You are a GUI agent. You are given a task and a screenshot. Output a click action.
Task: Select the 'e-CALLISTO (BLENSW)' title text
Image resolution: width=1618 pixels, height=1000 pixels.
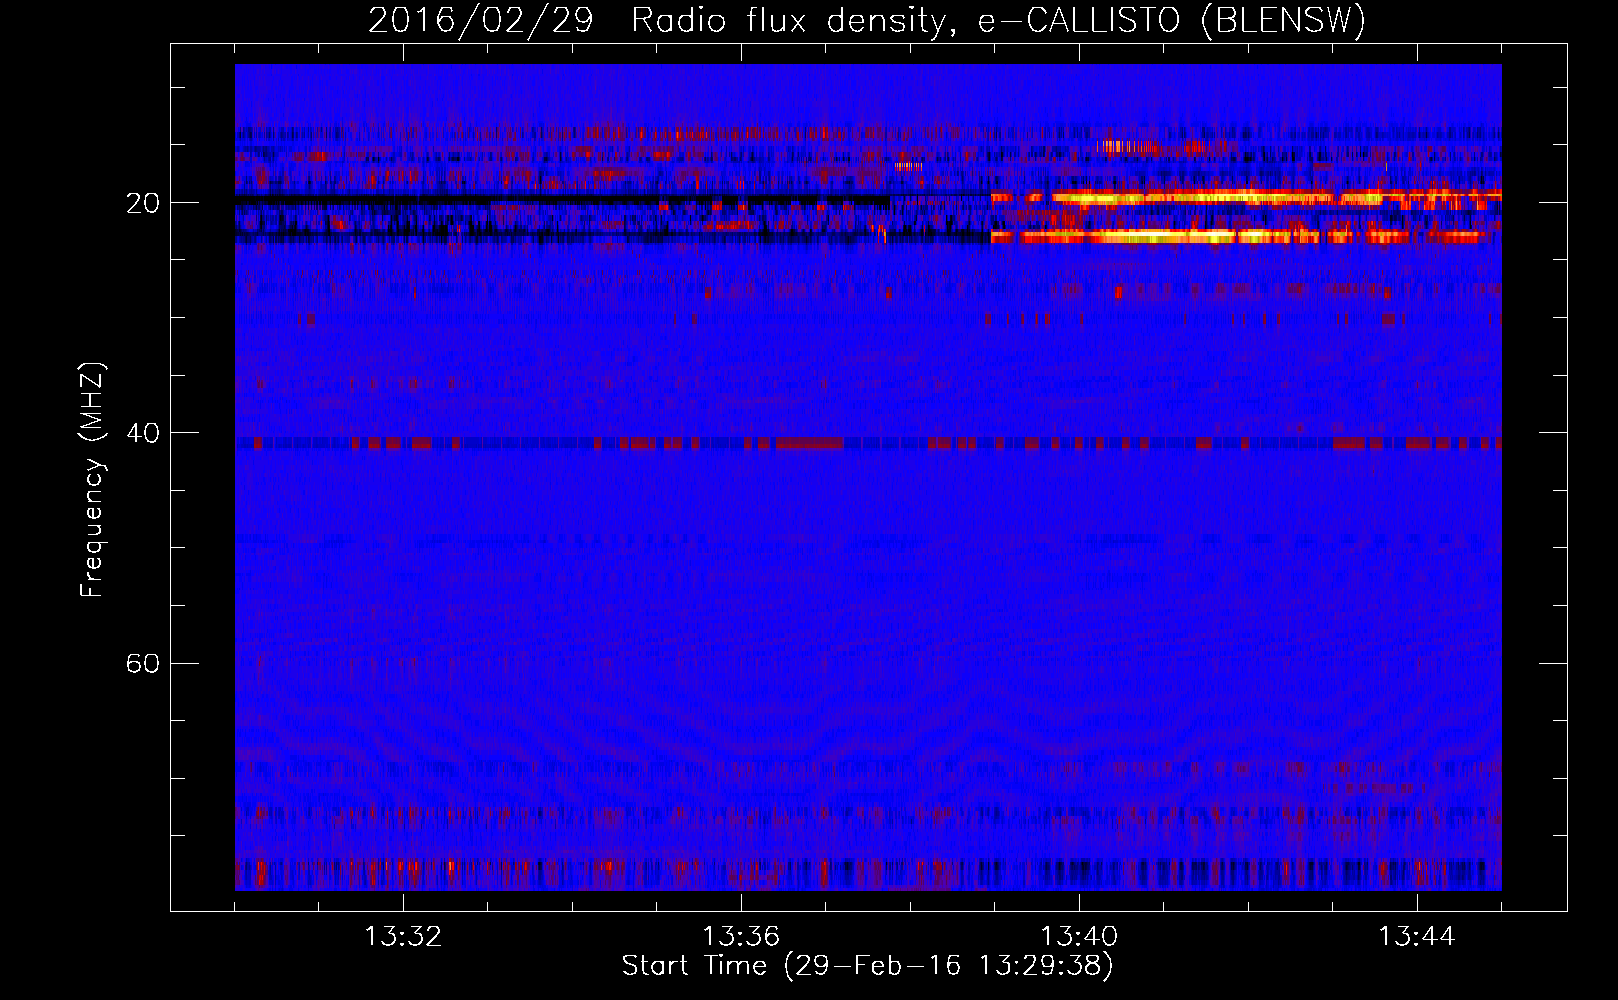point(1172,20)
